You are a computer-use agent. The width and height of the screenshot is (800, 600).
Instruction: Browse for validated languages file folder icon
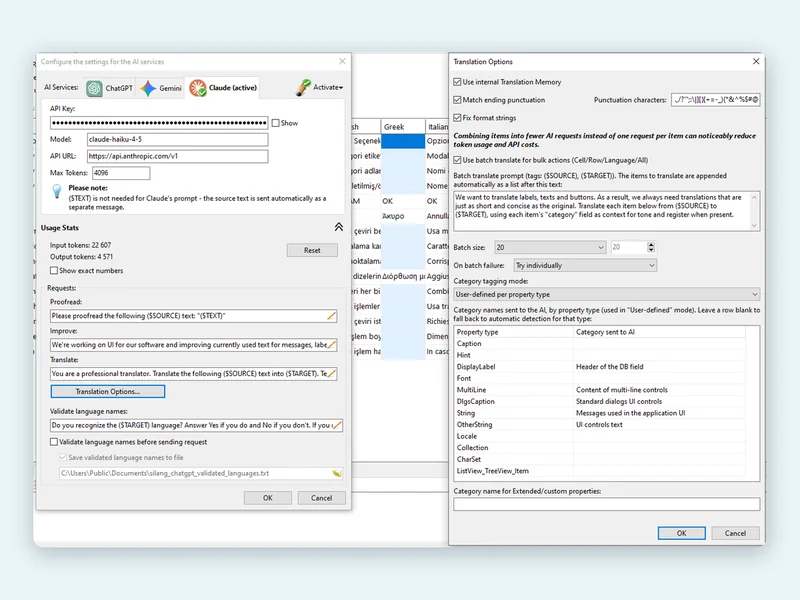[337, 473]
